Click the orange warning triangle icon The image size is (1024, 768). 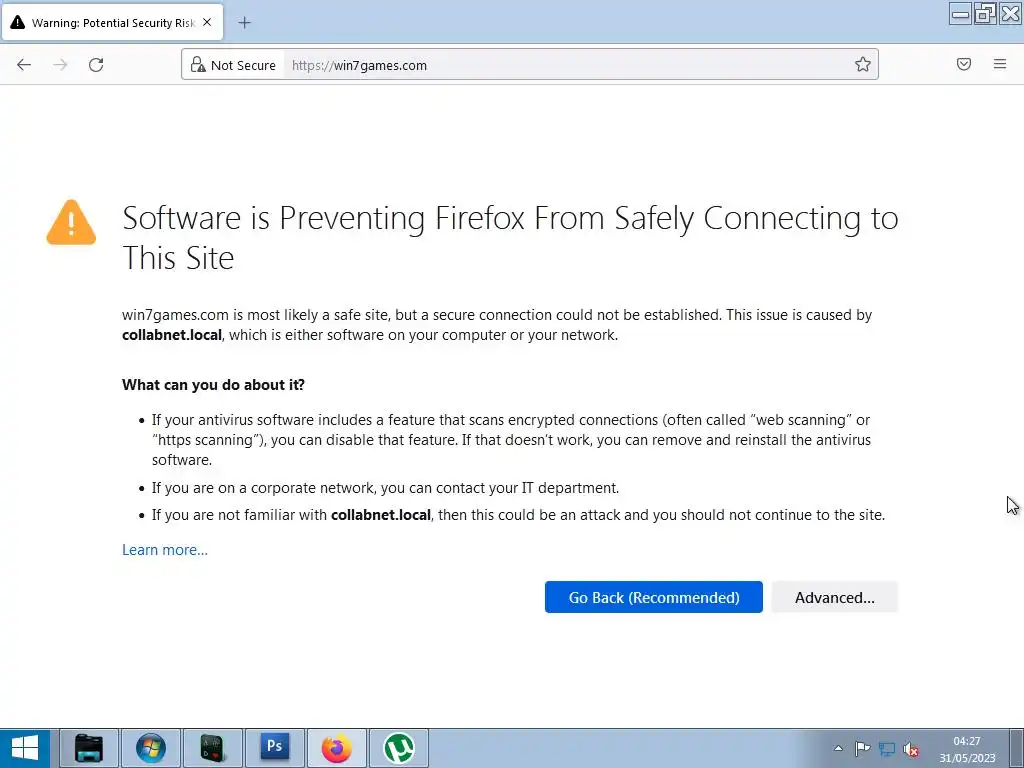[71, 223]
